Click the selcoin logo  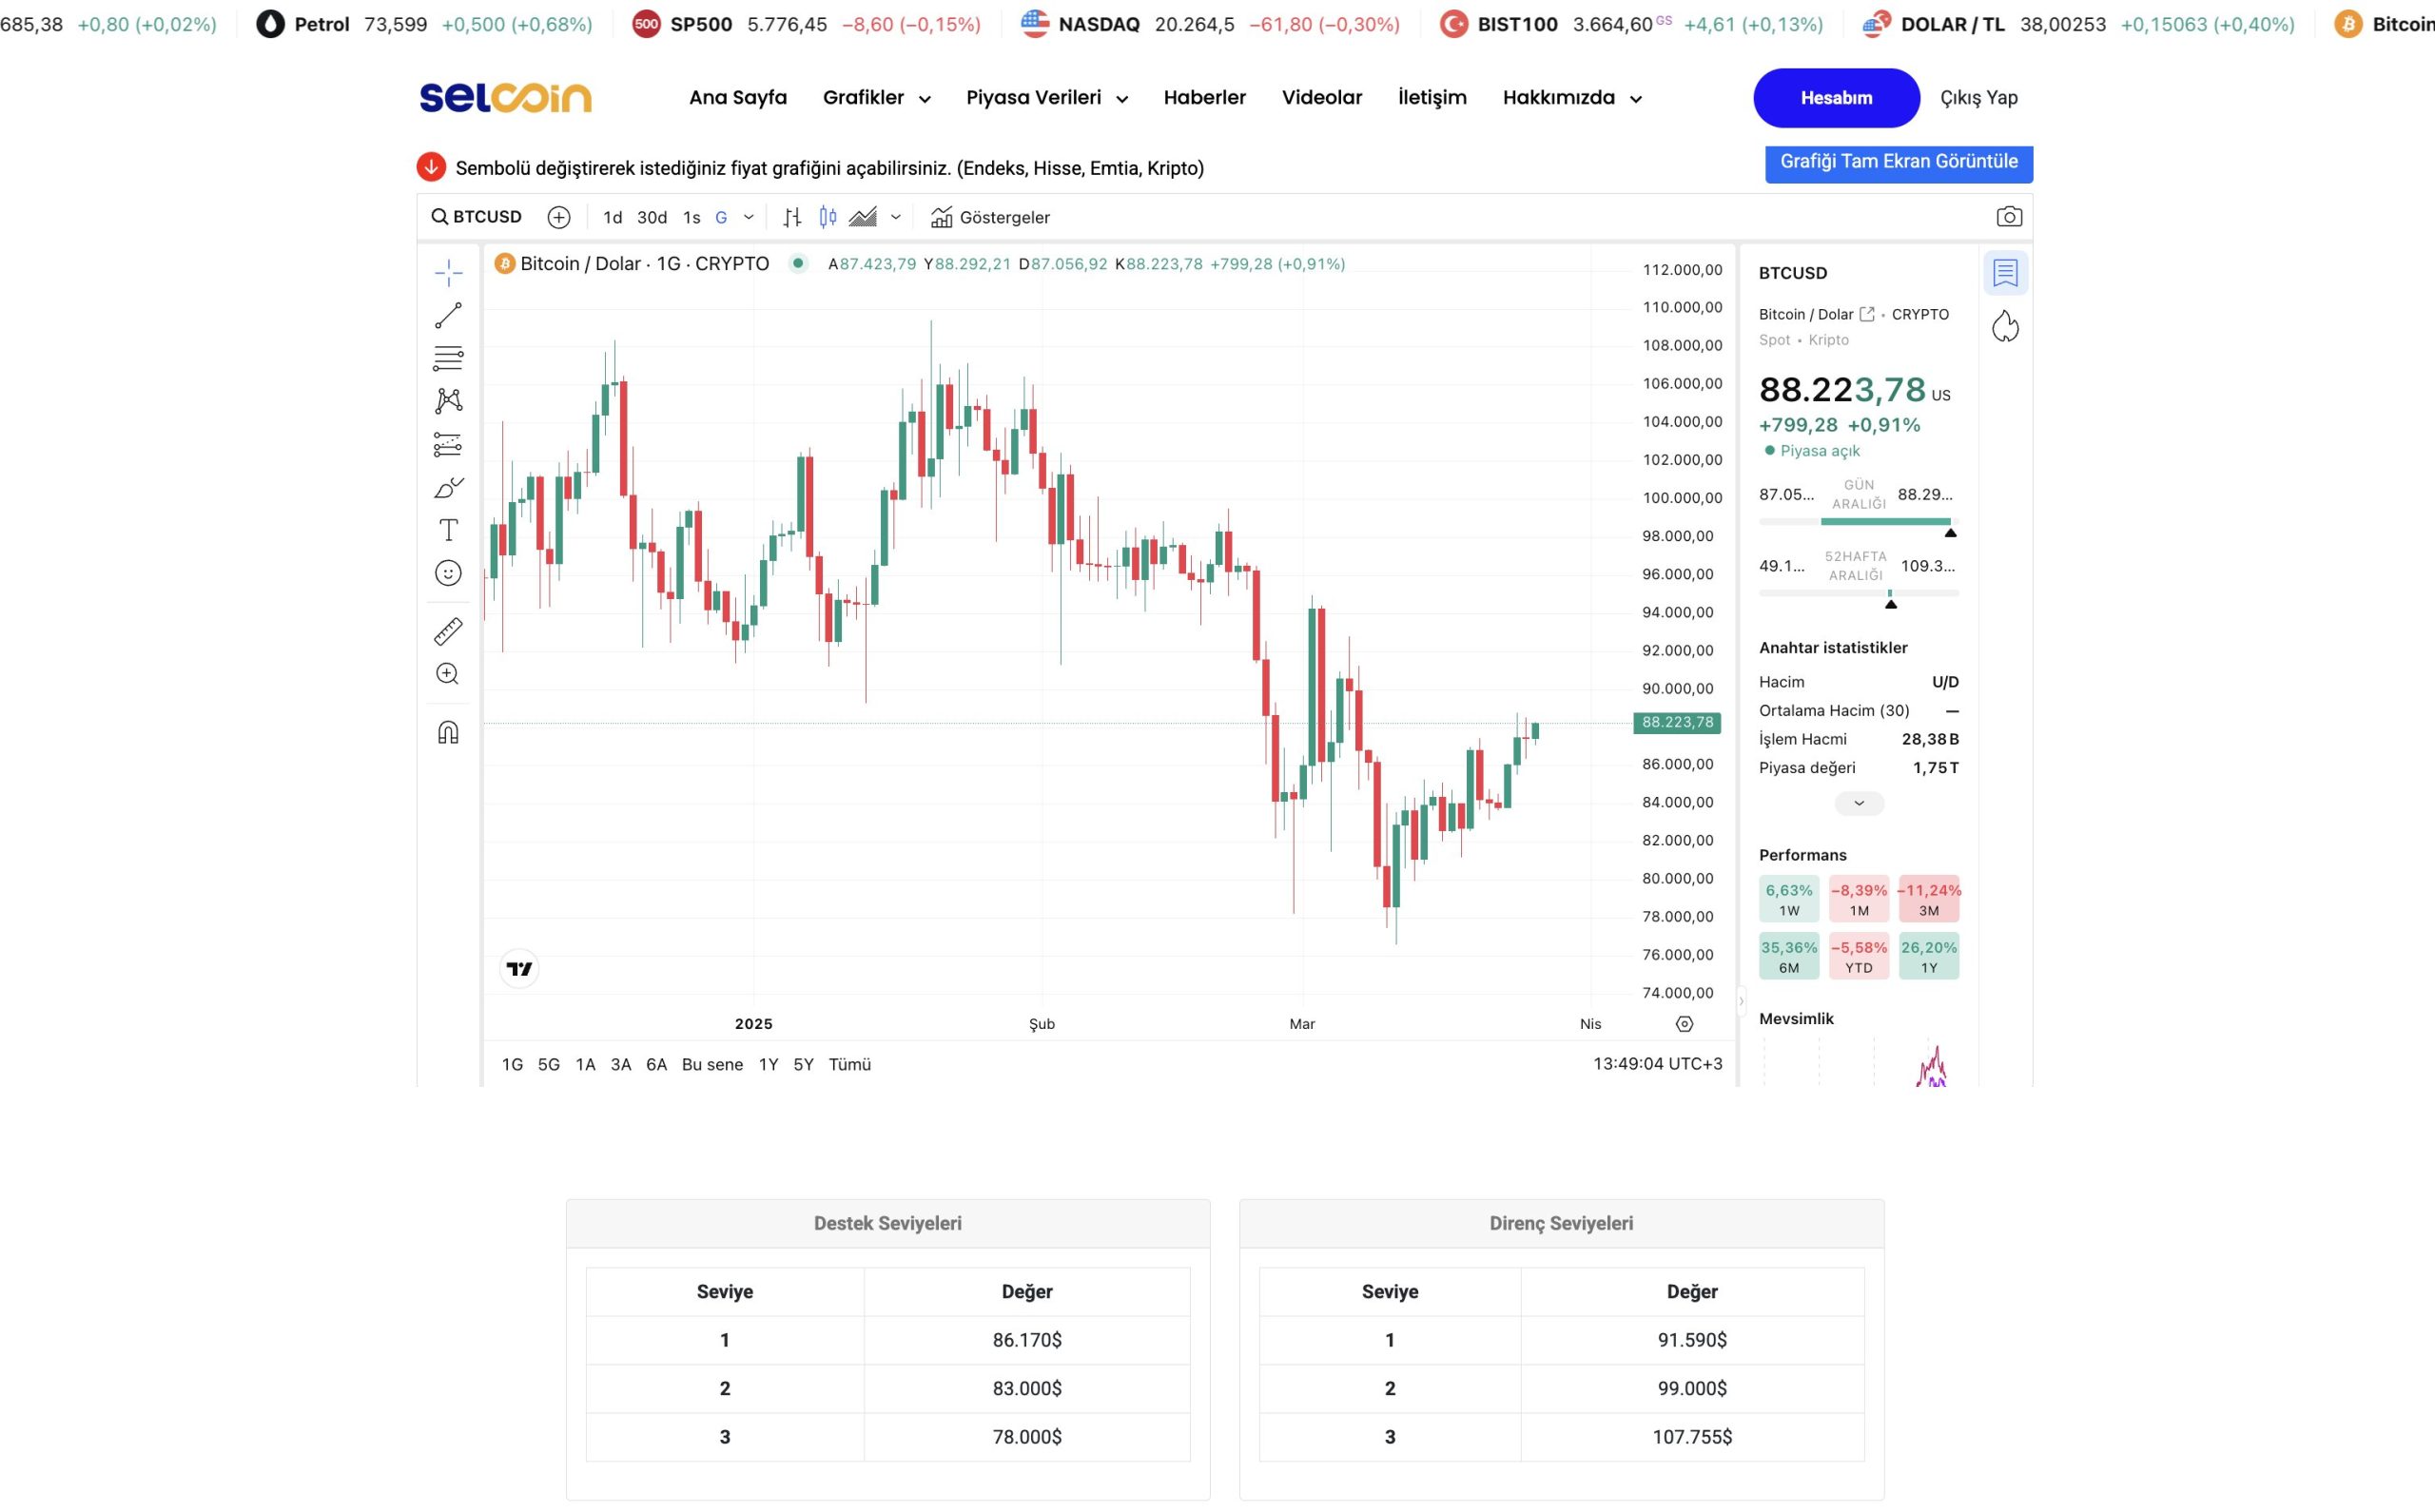pos(505,98)
